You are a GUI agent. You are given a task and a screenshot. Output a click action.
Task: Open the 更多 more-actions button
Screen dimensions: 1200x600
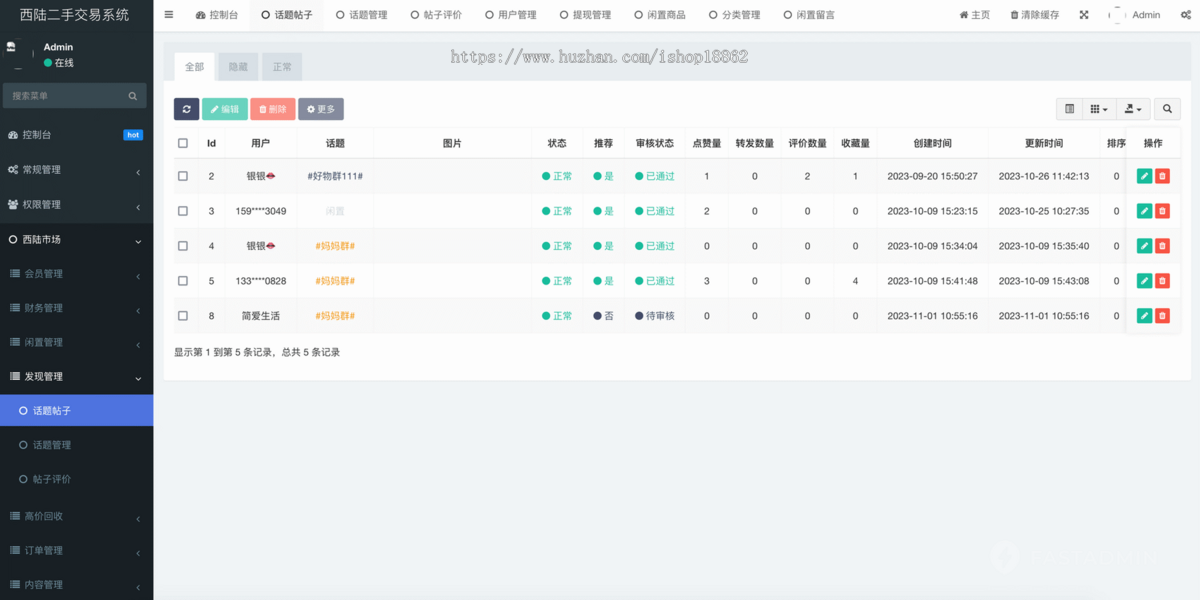click(x=320, y=108)
